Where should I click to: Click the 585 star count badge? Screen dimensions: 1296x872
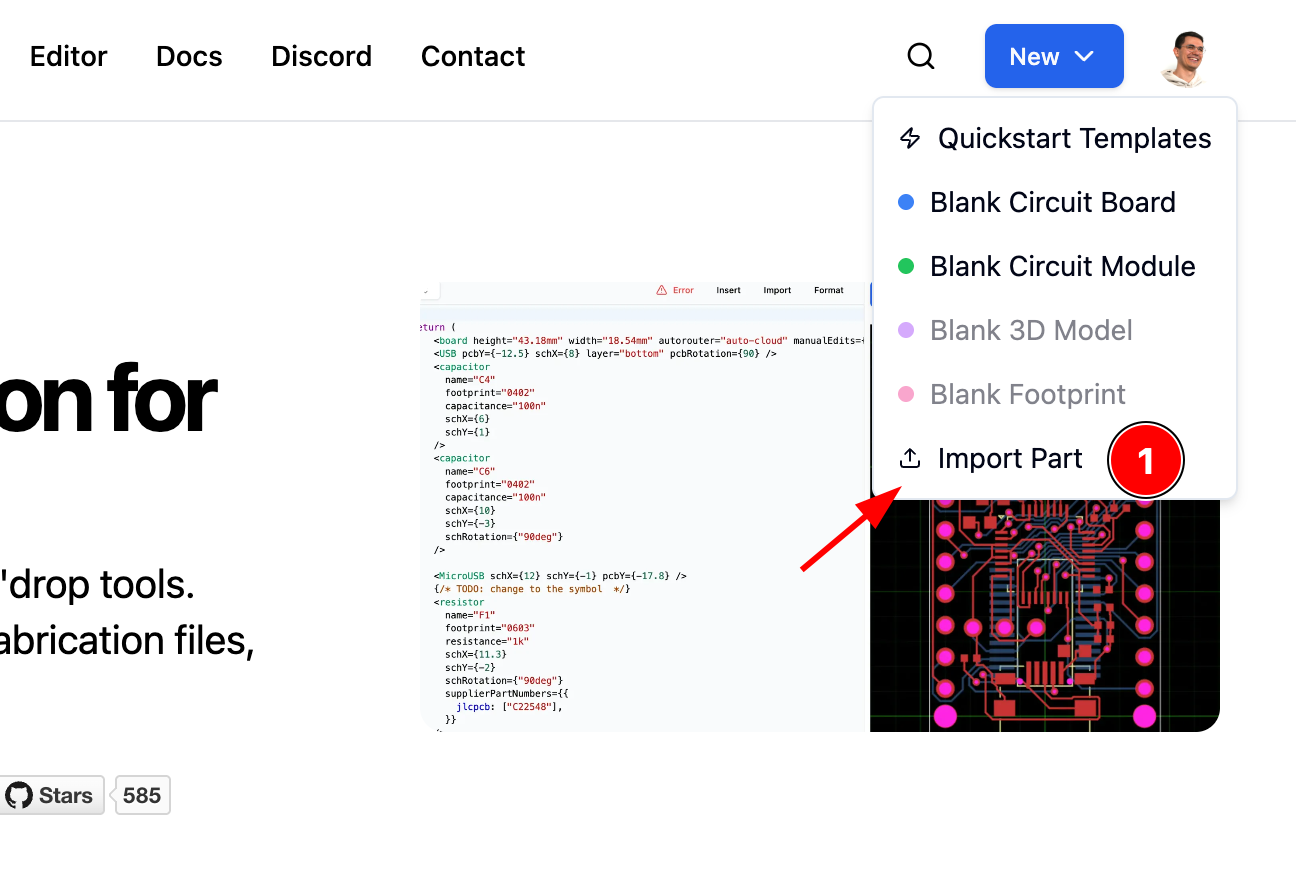[142, 796]
